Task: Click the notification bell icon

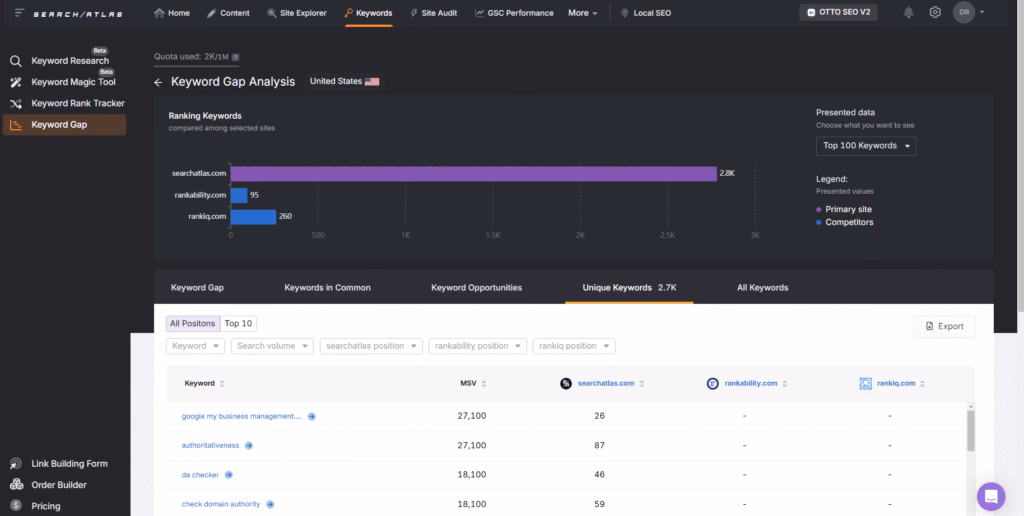Action: 908,13
